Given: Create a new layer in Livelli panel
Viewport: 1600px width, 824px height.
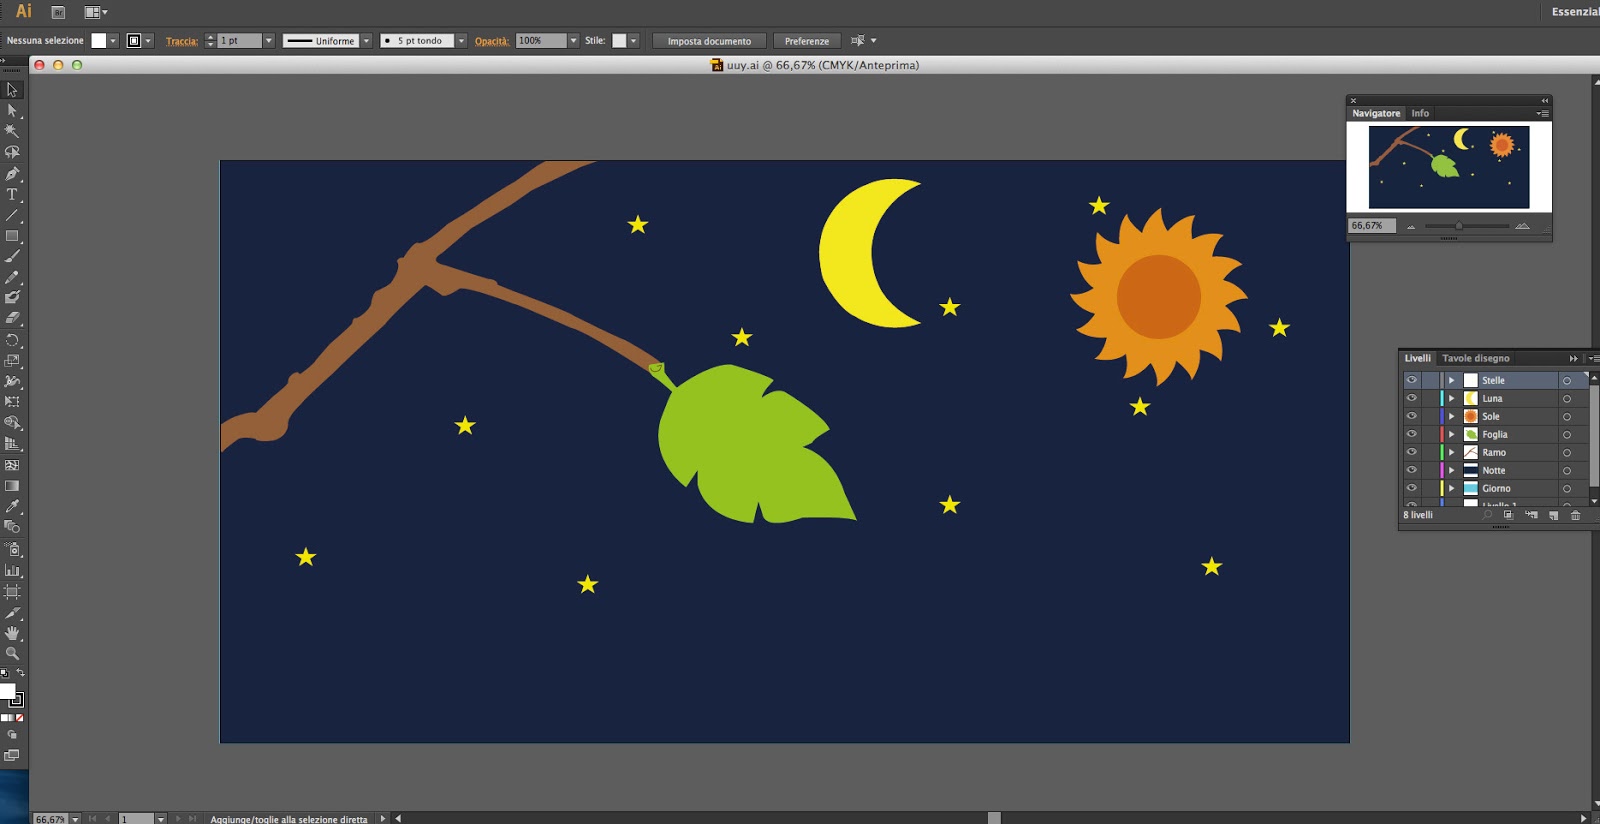Looking at the screenshot, I should (1553, 515).
